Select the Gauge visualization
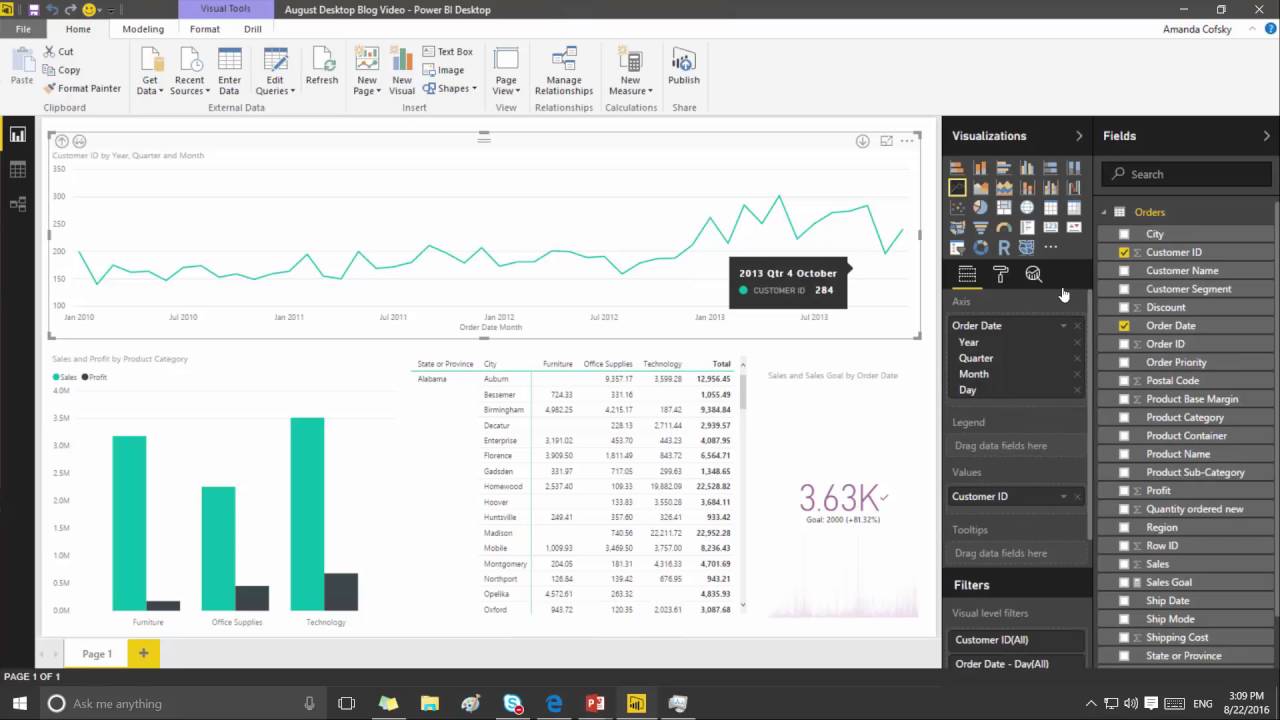This screenshot has width=1280, height=720. 1004,227
